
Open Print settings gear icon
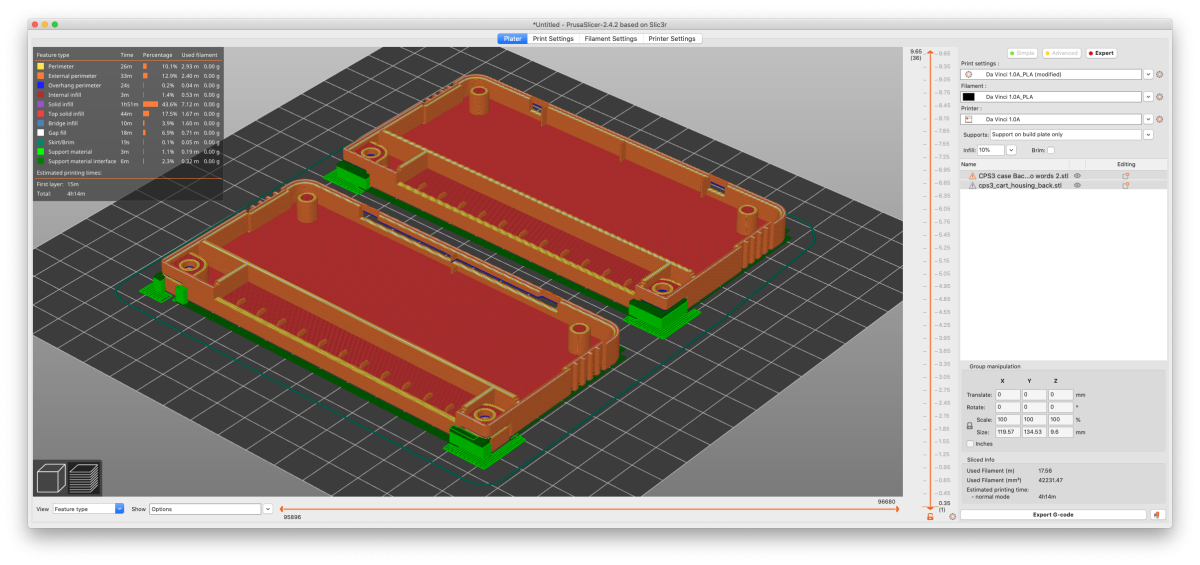point(1160,74)
